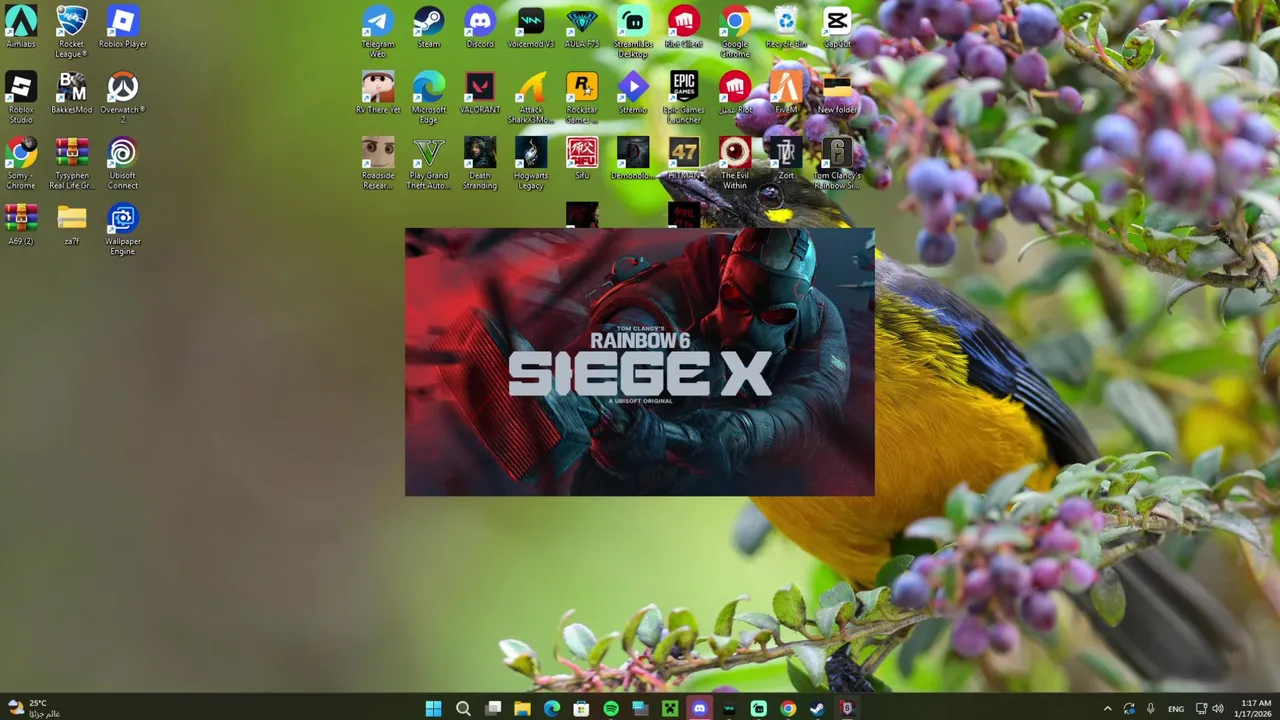This screenshot has height=720, width=1280.
Task: Click the microphone tray icon
Action: 1151,708
